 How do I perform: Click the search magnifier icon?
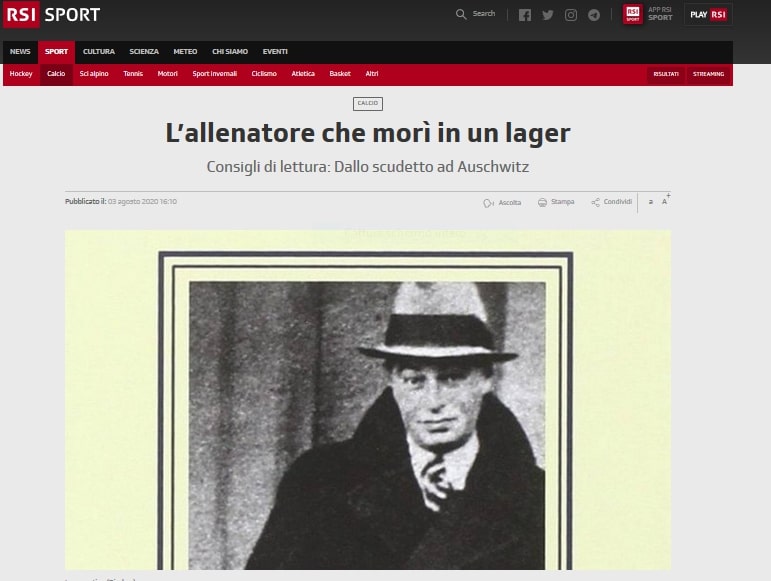coord(461,14)
